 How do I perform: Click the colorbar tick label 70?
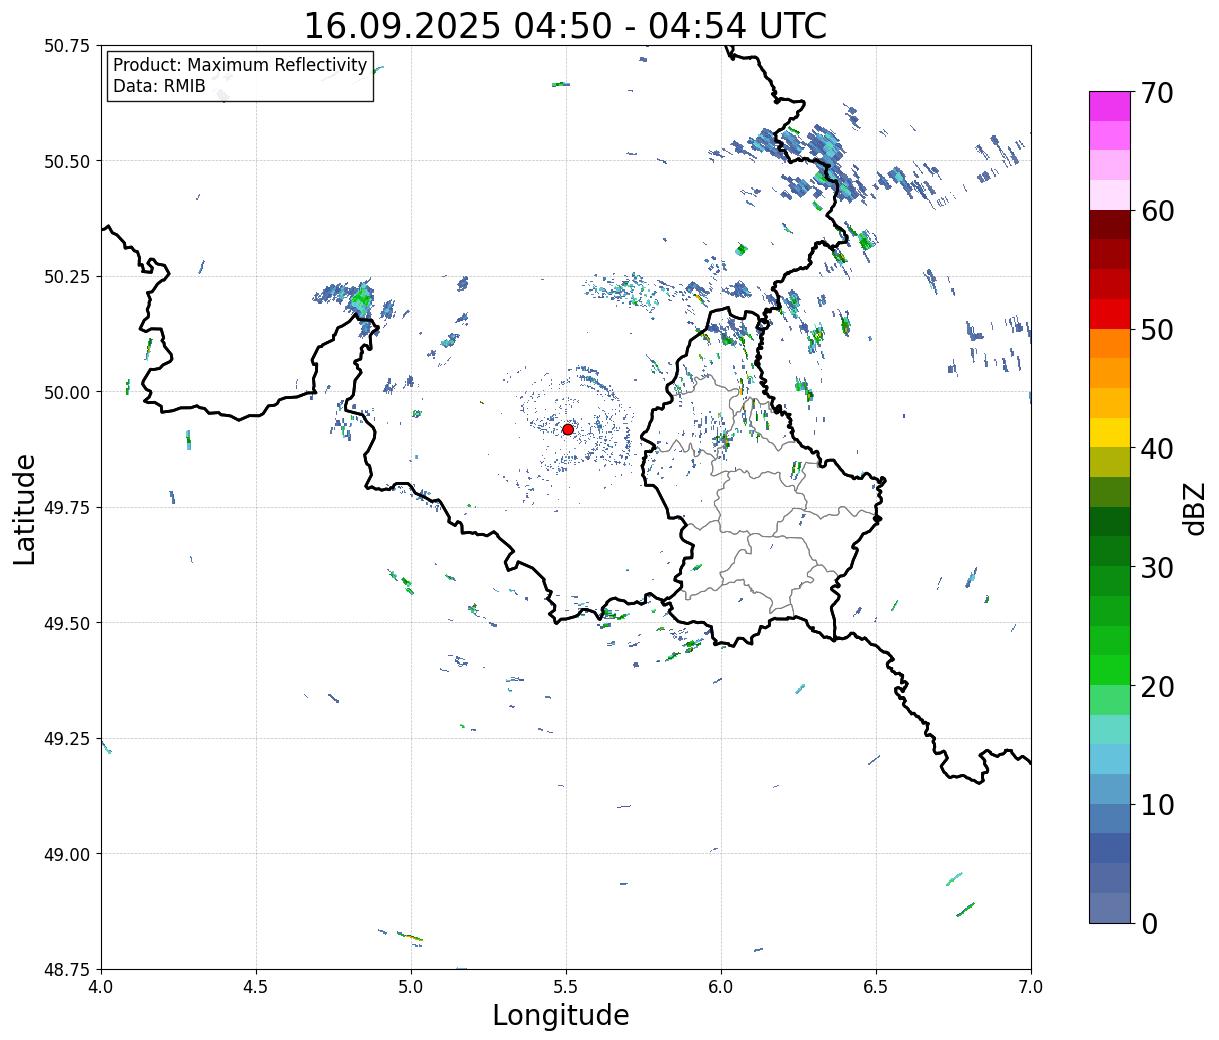1157,93
